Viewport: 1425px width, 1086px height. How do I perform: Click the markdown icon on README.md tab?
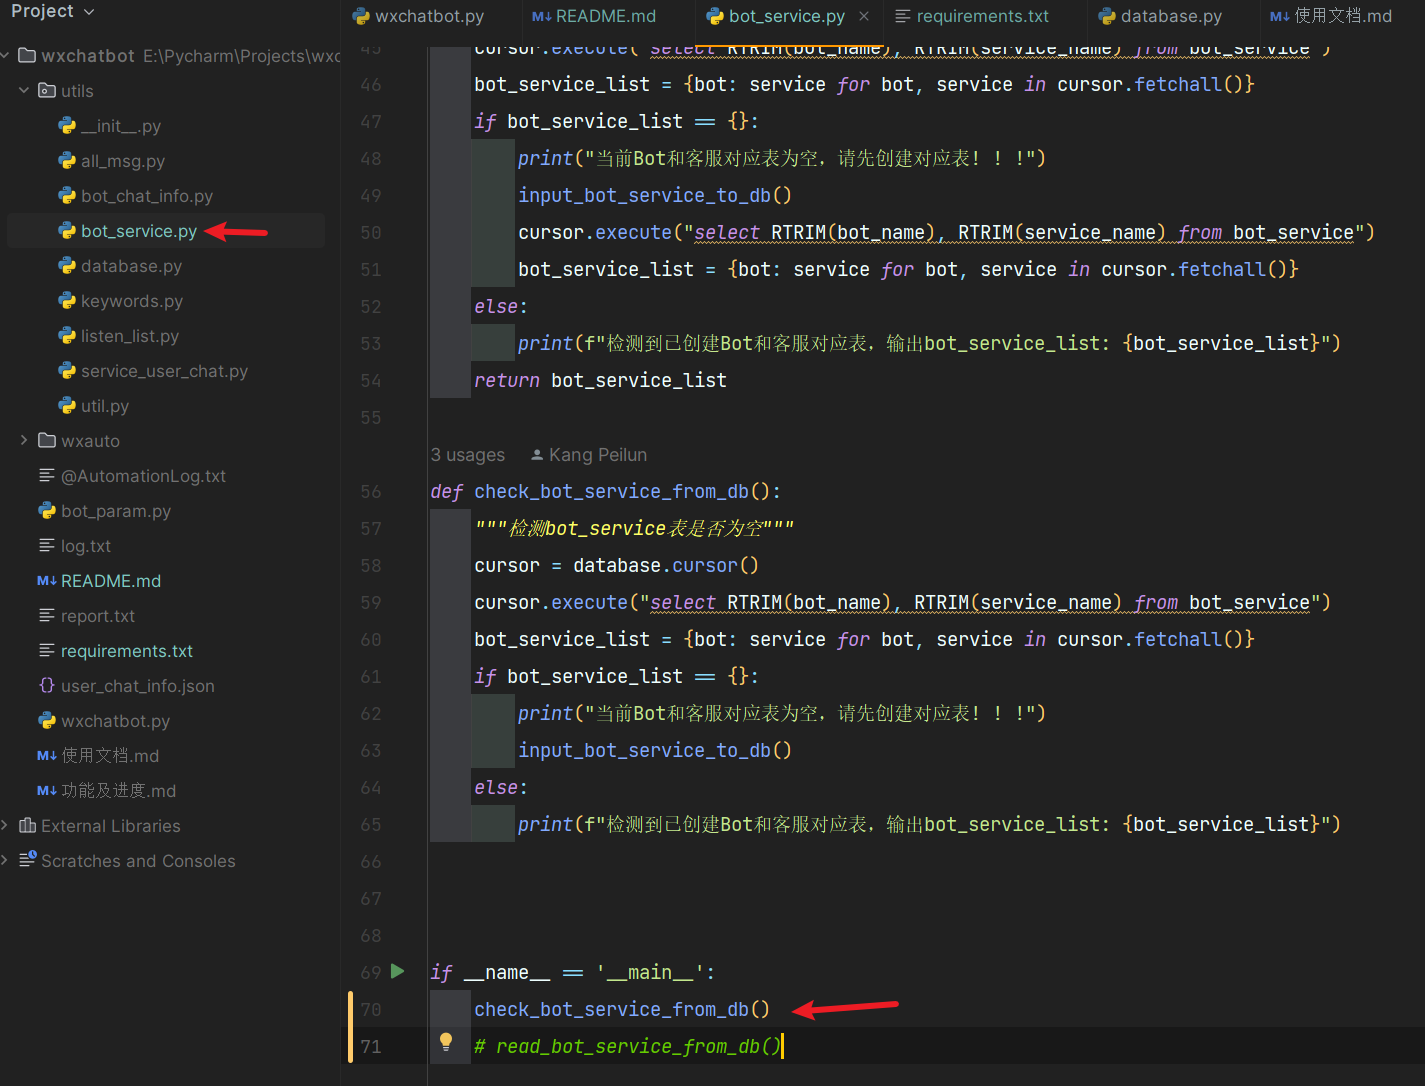(541, 16)
